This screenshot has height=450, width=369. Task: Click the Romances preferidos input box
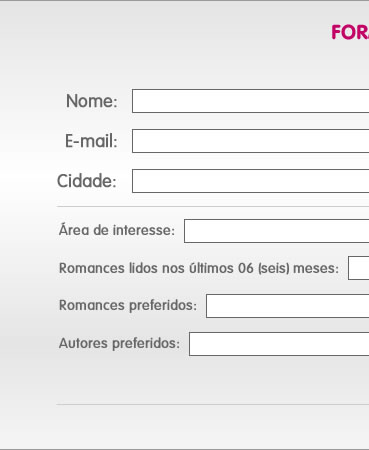tap(288, 306)
